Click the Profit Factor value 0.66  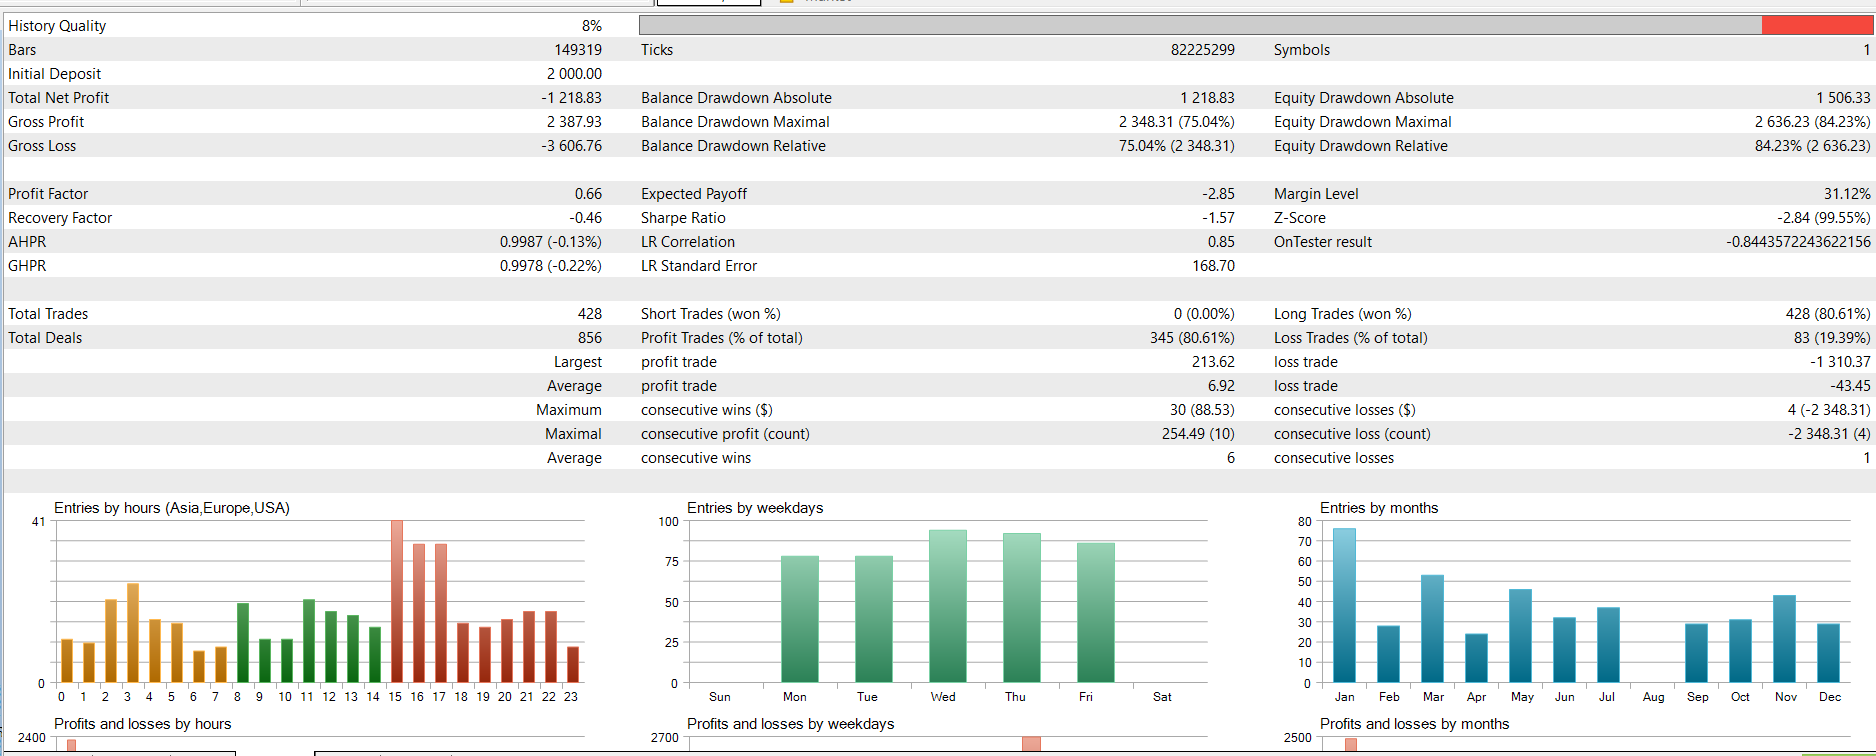[588, 194]
